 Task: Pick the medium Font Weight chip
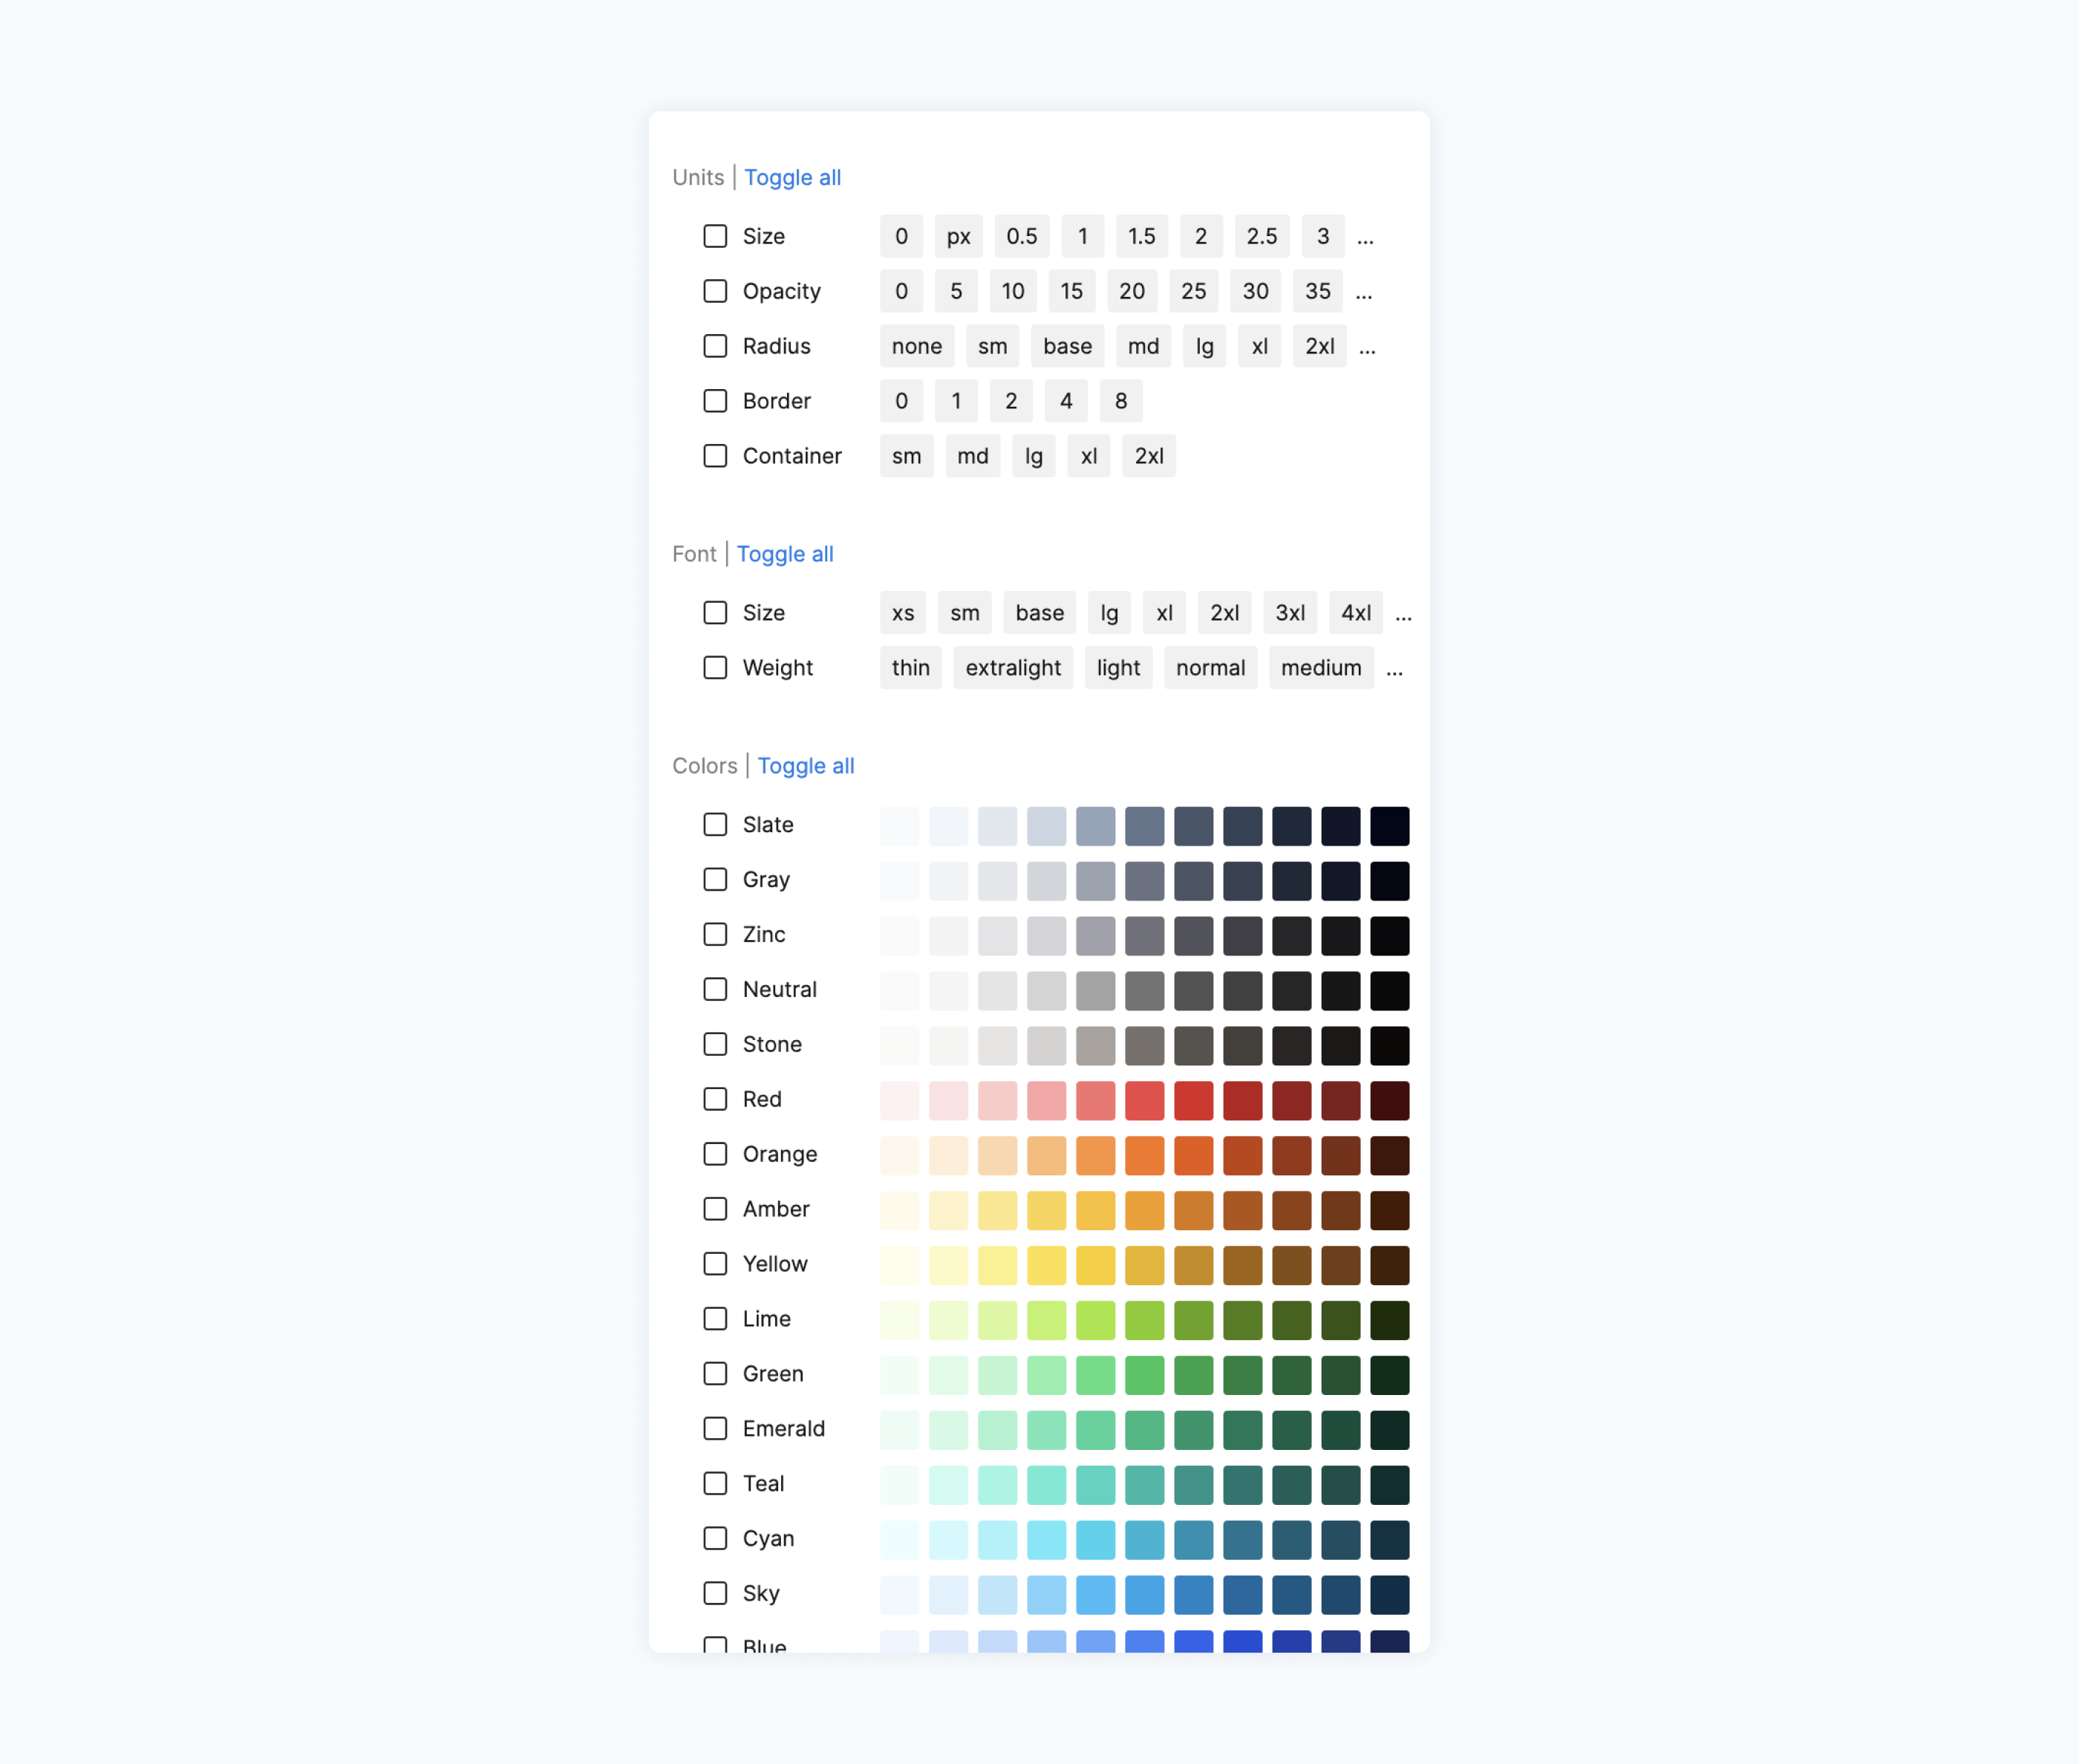point(1321,668)
